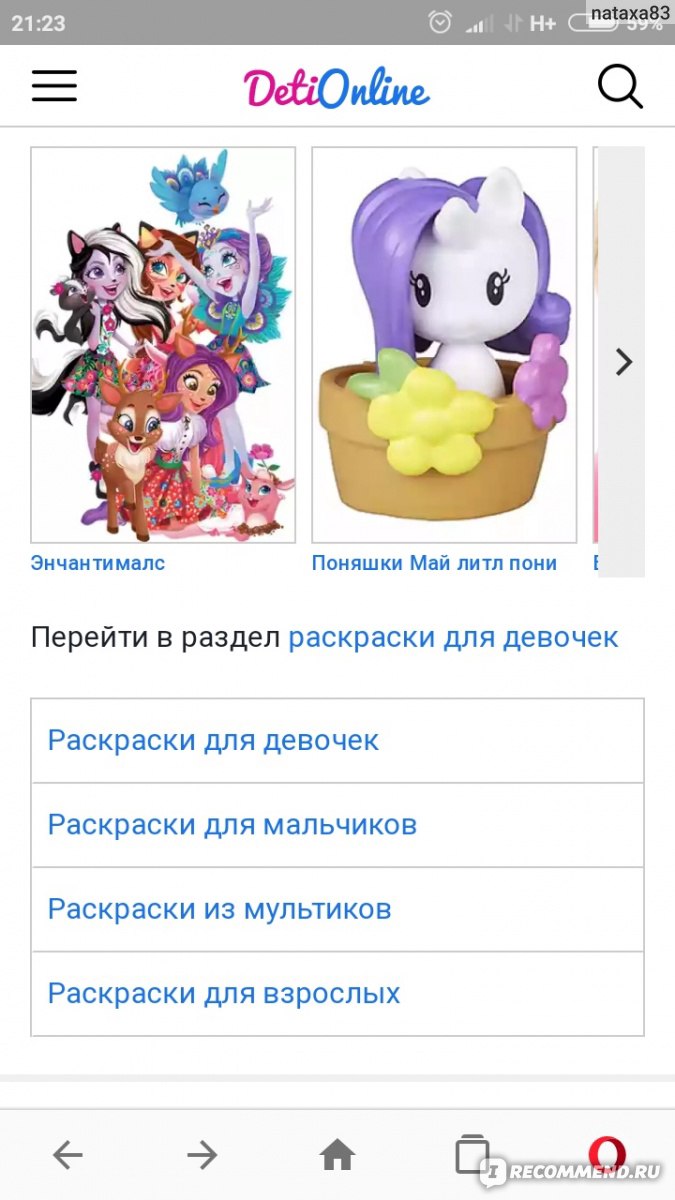Select Раскраски для мальчиков menu row
The image size is (675, 1200).
tap(338, 825)
